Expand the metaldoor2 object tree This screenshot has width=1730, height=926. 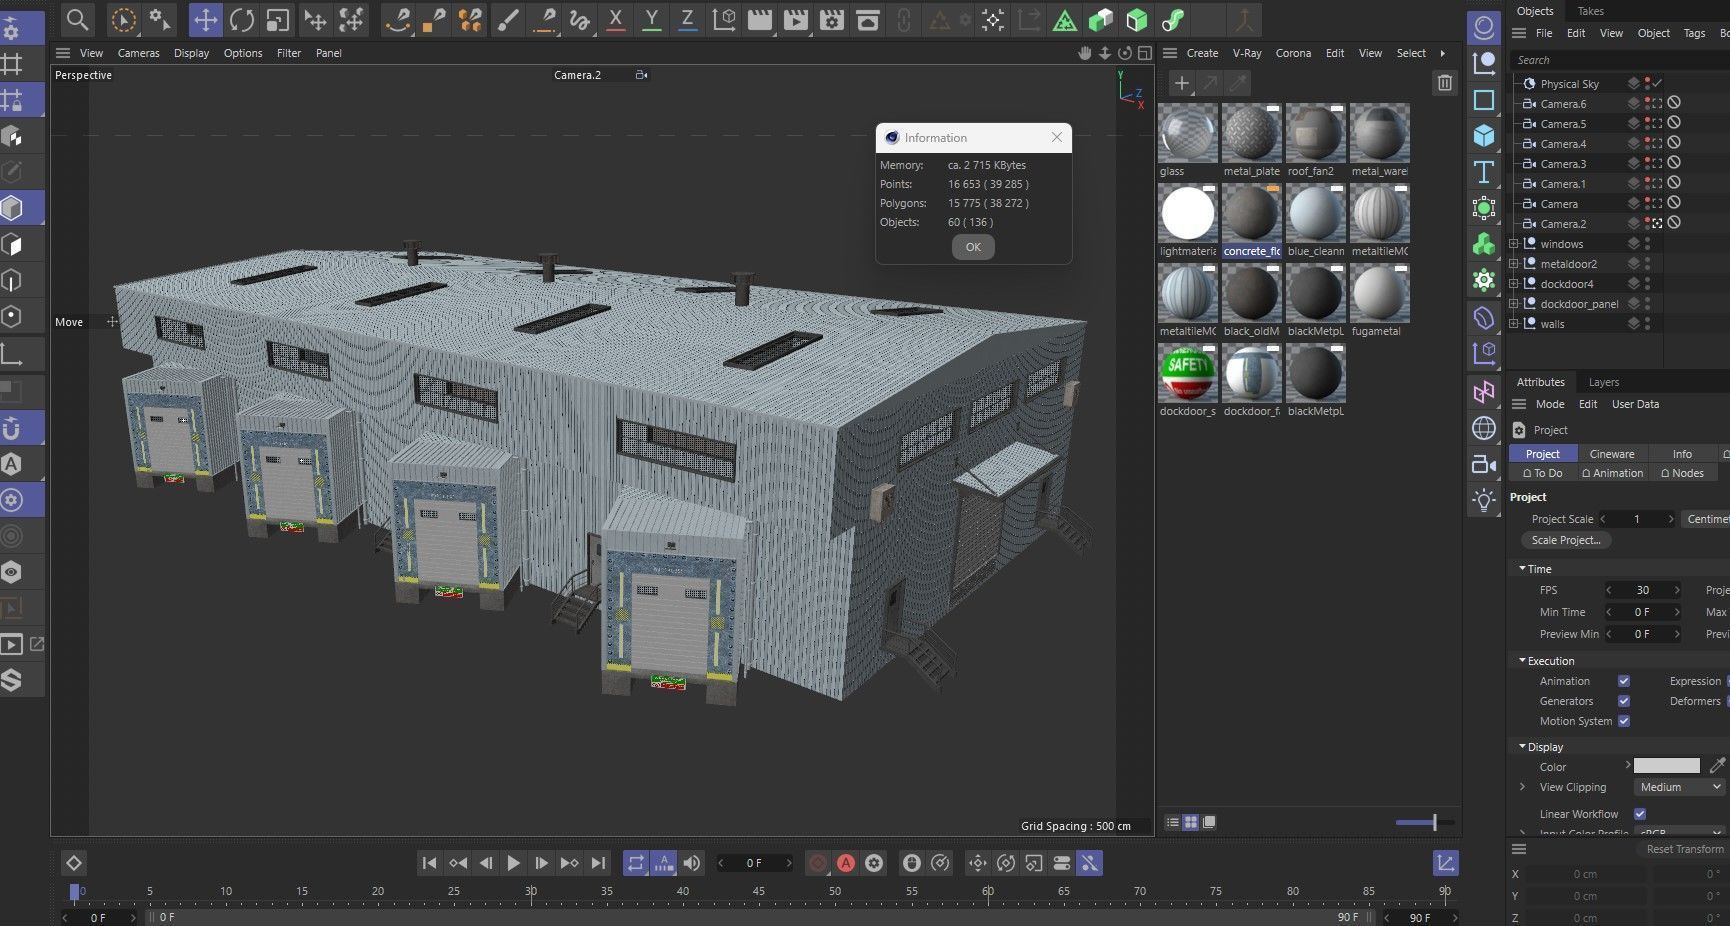coord(1514,264)
